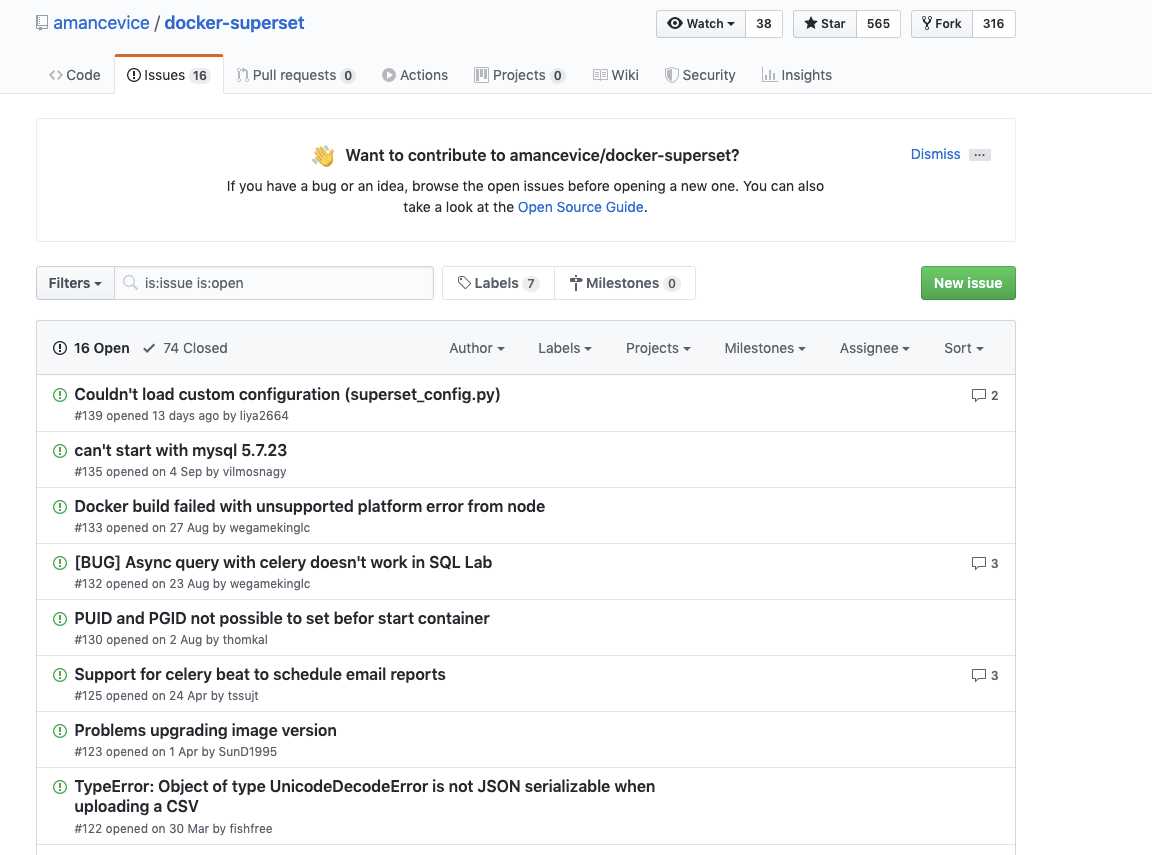Click author fishfree

pos(251,829)
